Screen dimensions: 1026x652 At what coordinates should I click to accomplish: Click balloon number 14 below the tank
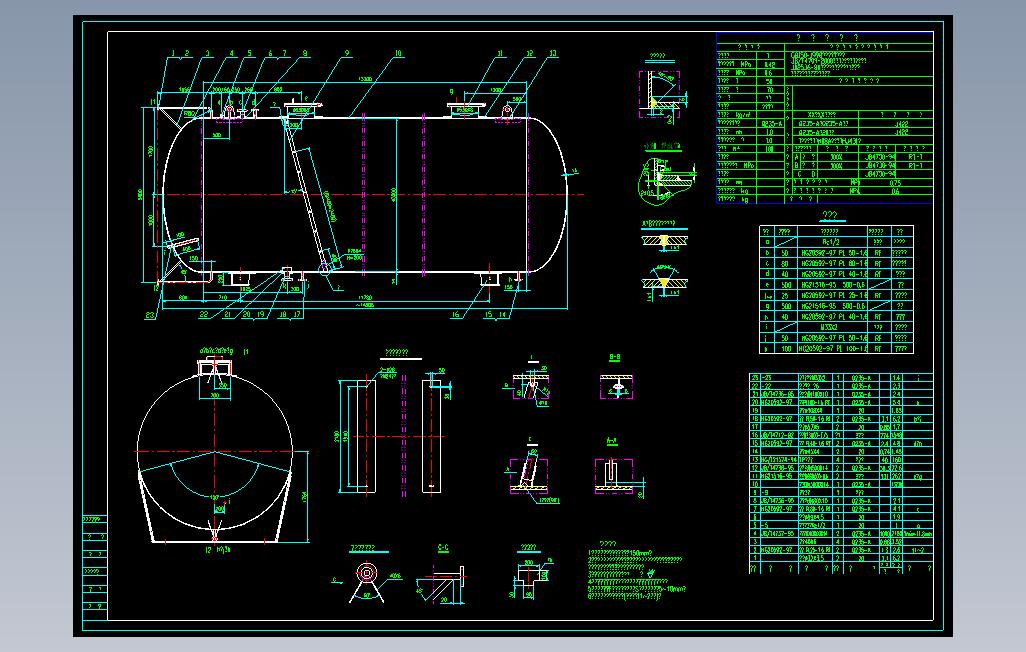pos(503,315)
